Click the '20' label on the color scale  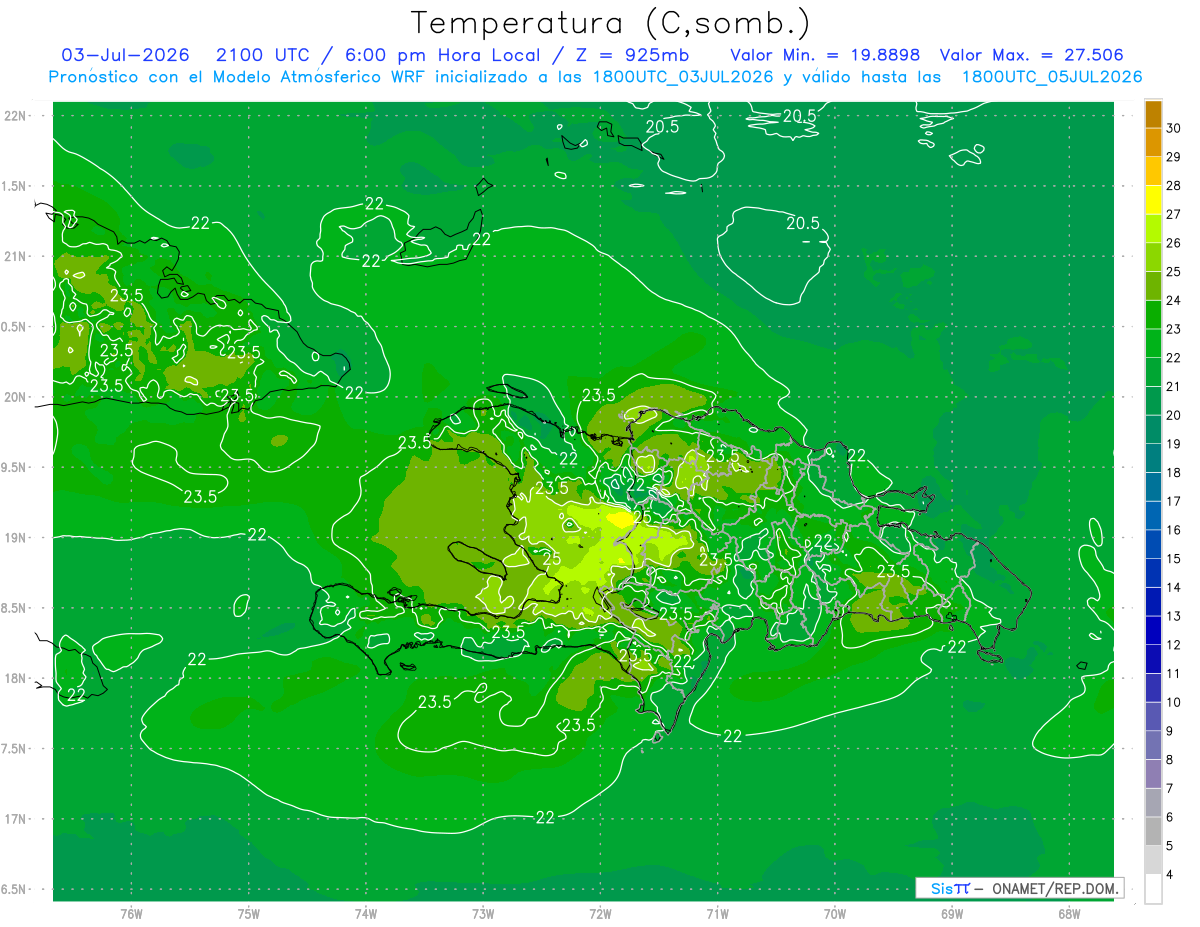(x=1174, y=415)
